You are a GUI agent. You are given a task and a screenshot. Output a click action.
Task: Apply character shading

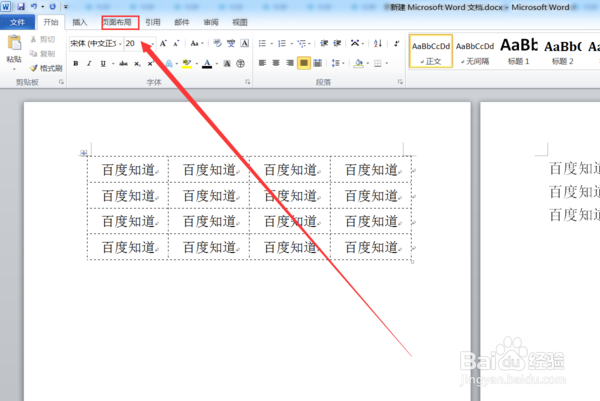(x=227, y=64)
